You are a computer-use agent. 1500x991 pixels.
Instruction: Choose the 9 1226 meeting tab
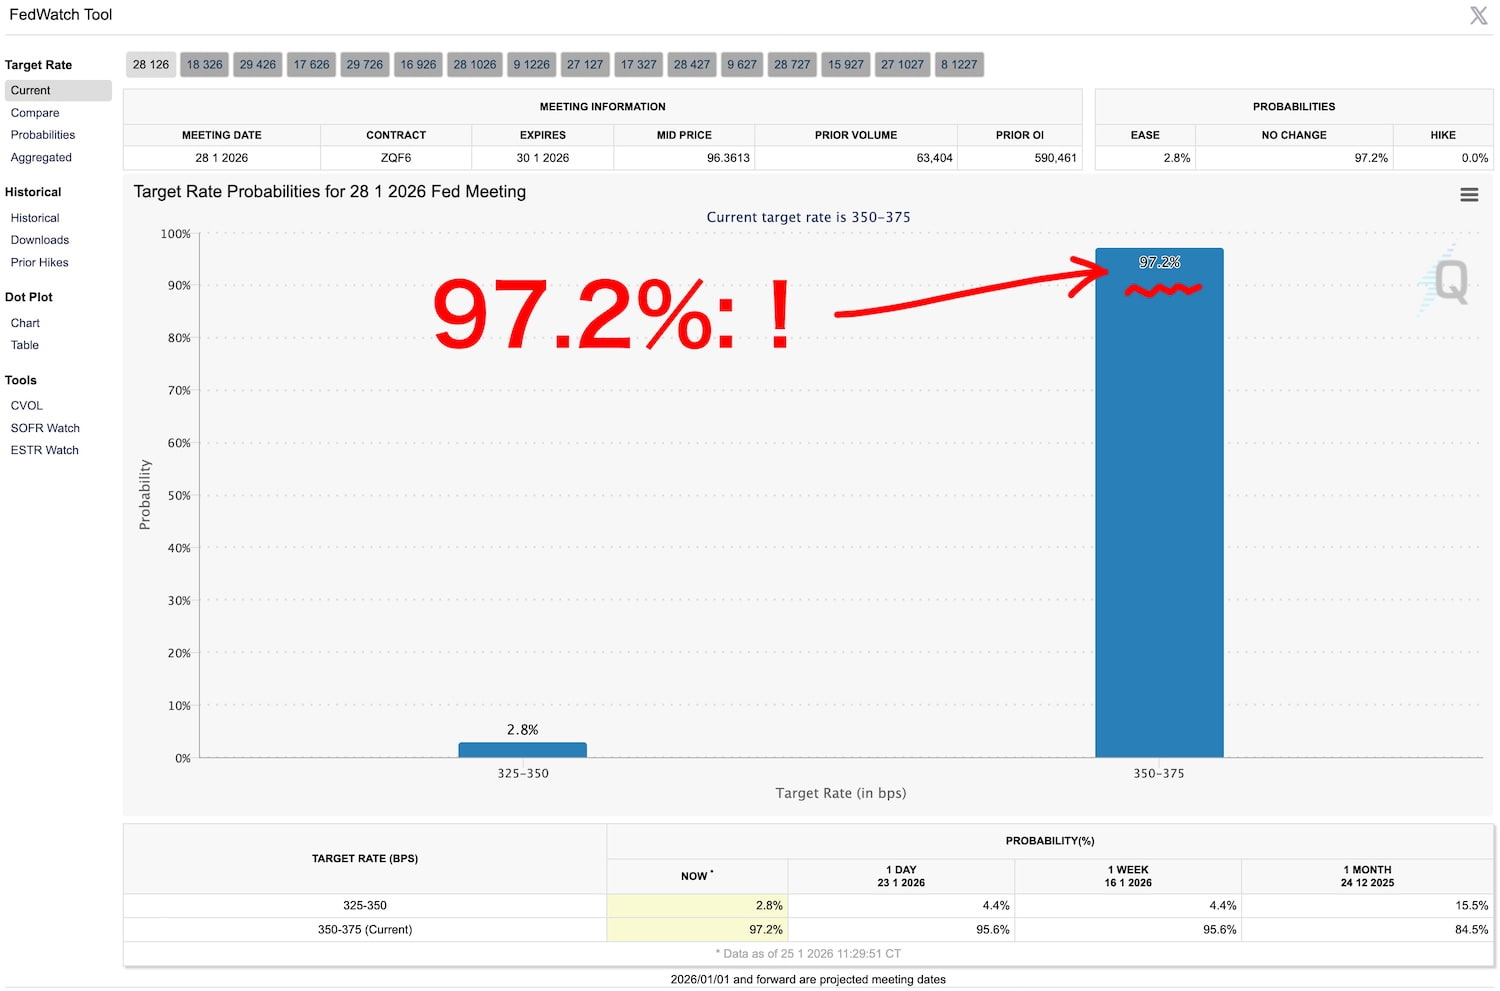(x=531, y=65)
